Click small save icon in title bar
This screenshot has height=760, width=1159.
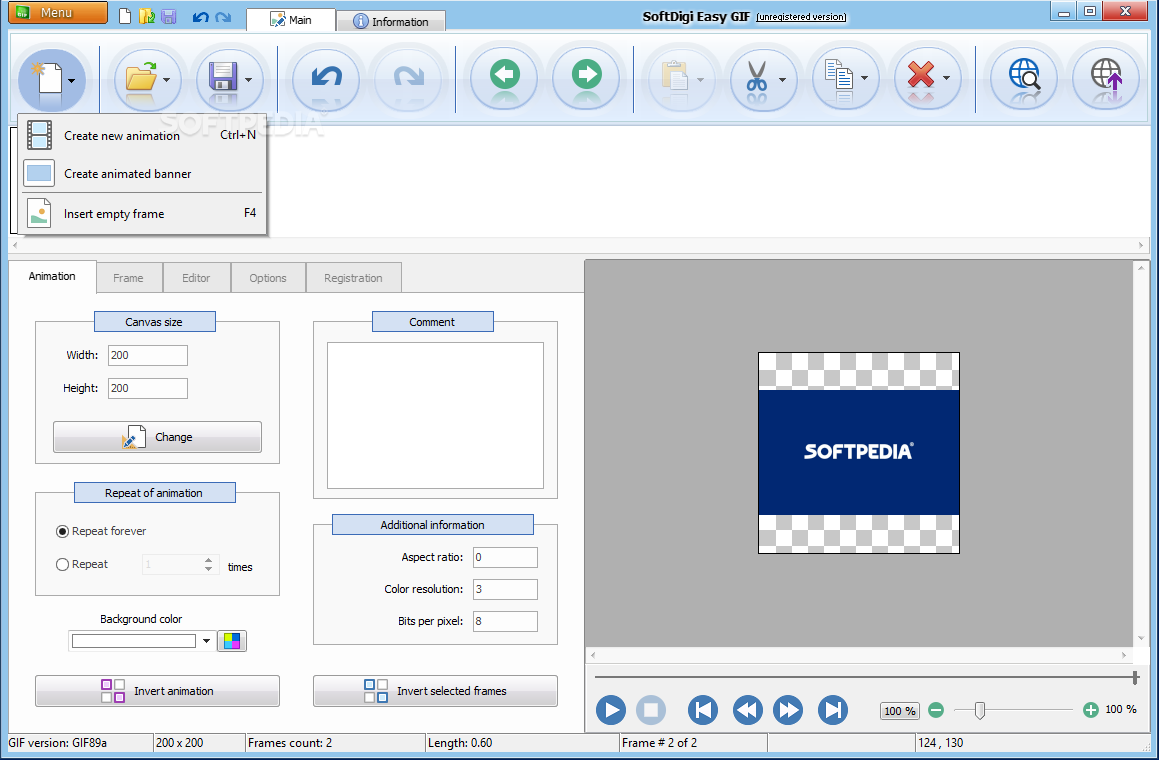pyautogui.click(x=169, y=16)
